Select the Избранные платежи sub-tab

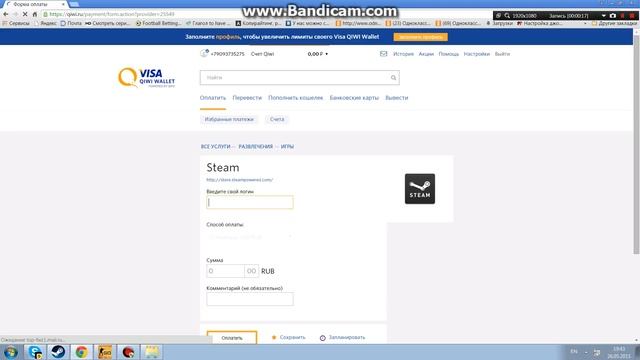click(229, 119)
